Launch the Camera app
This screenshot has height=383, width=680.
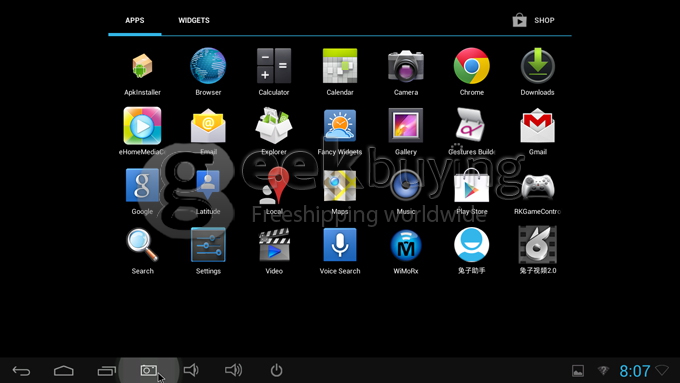pos(406,66)
